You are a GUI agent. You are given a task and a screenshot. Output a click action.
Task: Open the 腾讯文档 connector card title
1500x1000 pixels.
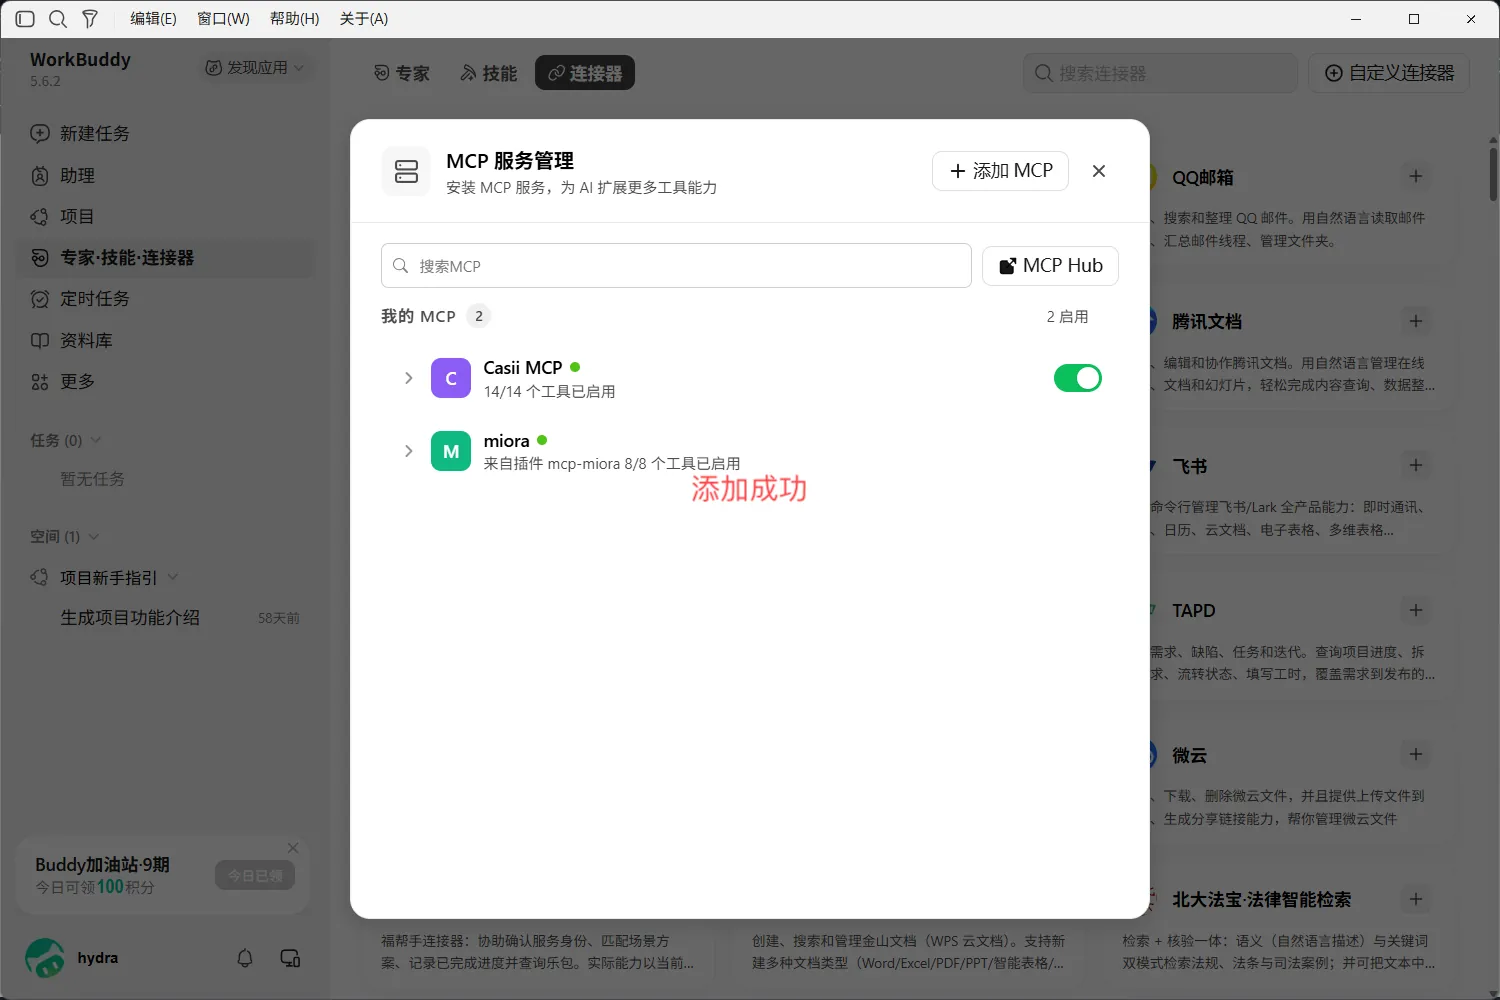tap(1207, 322)
